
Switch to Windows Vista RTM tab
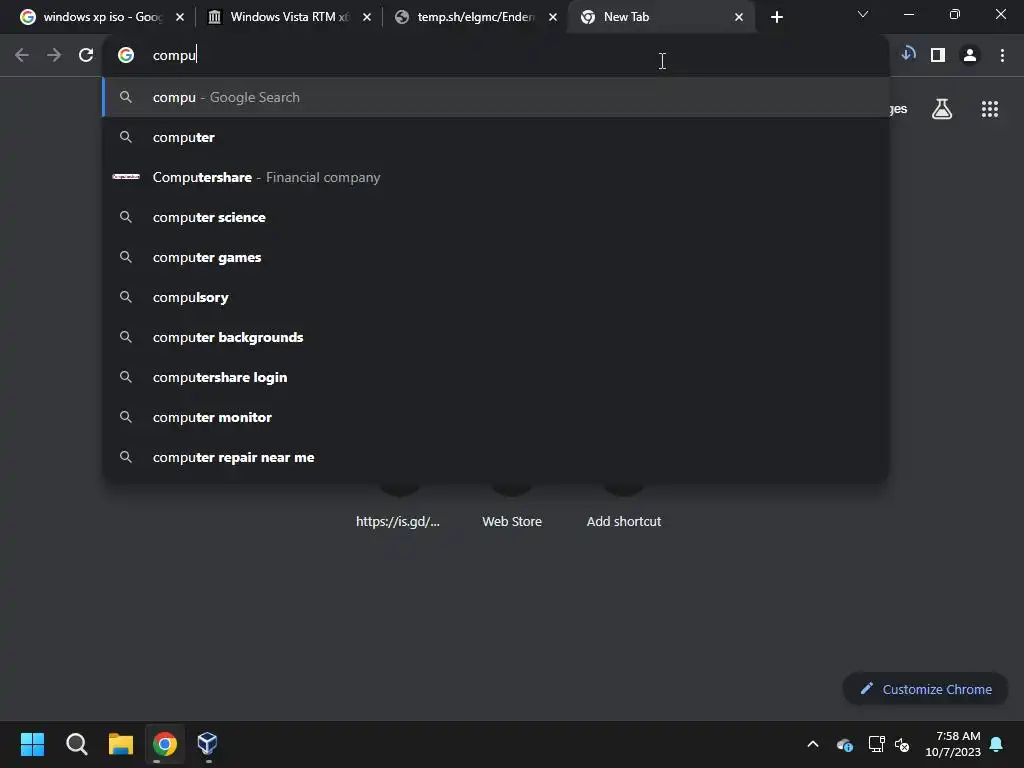[289, 17]
